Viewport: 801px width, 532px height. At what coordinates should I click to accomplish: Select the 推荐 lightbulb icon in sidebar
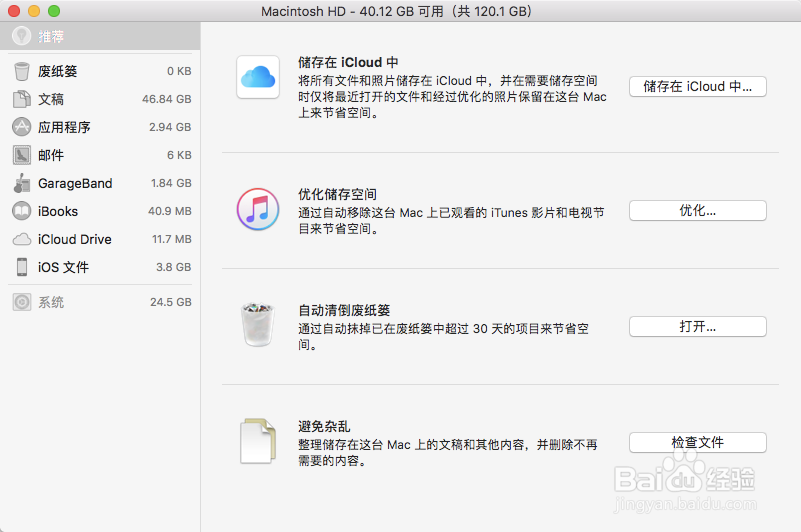21,36
